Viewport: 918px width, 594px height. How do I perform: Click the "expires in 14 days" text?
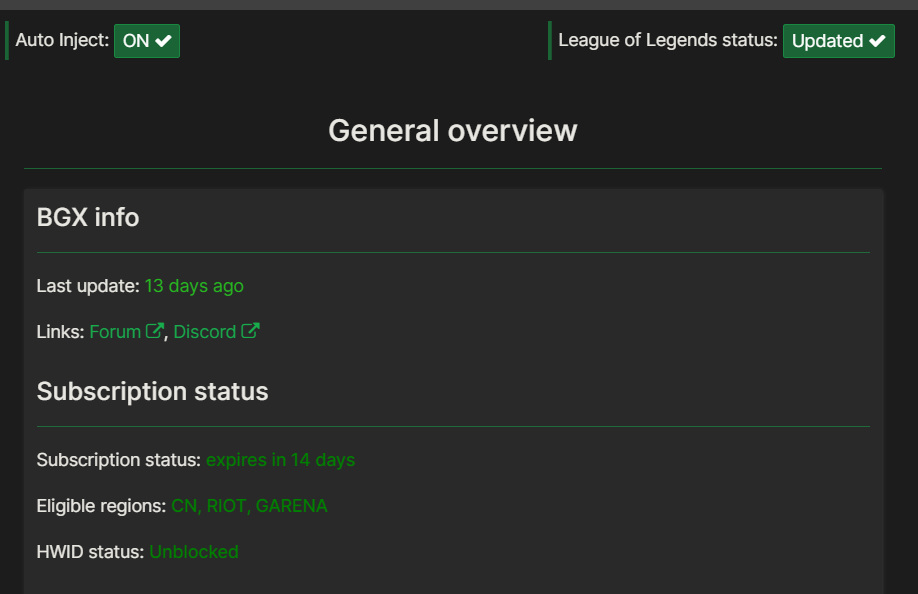pos(280,460)
